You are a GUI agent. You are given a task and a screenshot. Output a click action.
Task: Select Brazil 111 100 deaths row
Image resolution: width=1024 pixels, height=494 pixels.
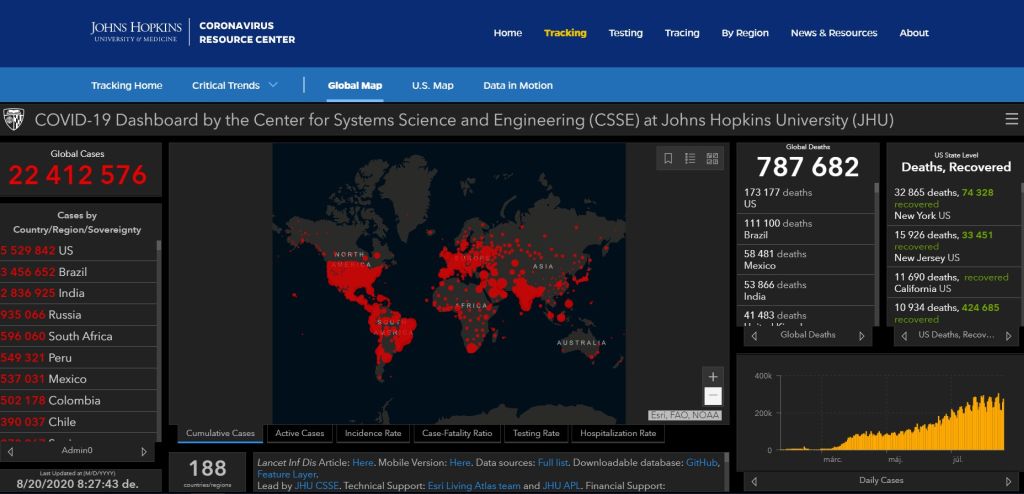pos(805,229)
